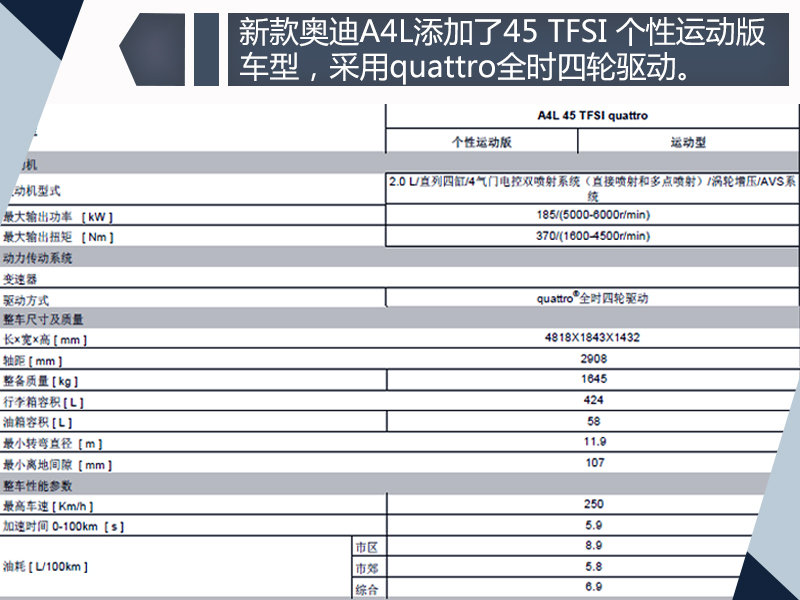Select the '2.0 L/直列四缸' engine description cell
The image size is (800, 600).
[592, 188]
